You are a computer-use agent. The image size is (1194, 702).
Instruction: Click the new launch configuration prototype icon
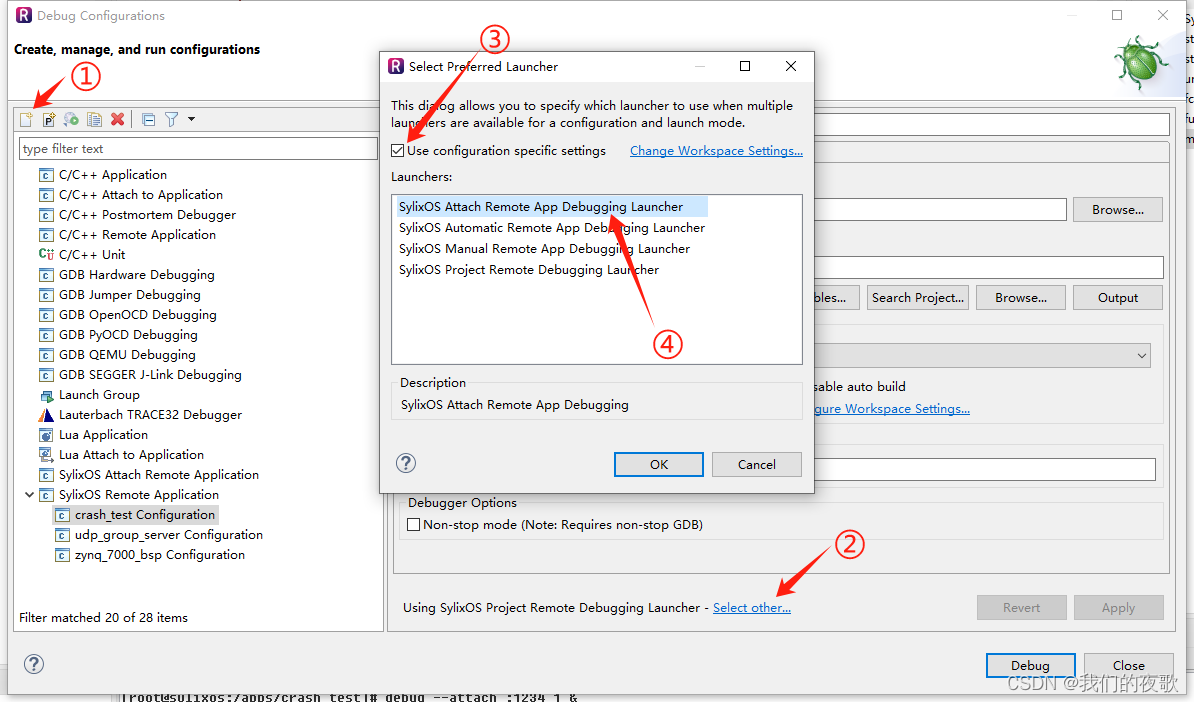(x=48, y=119)
